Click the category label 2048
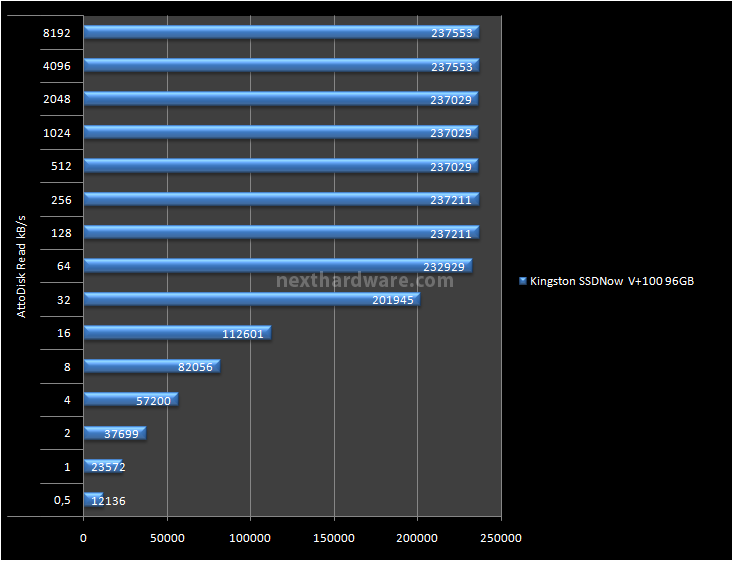733x561 pixels. tap(57, 100)
